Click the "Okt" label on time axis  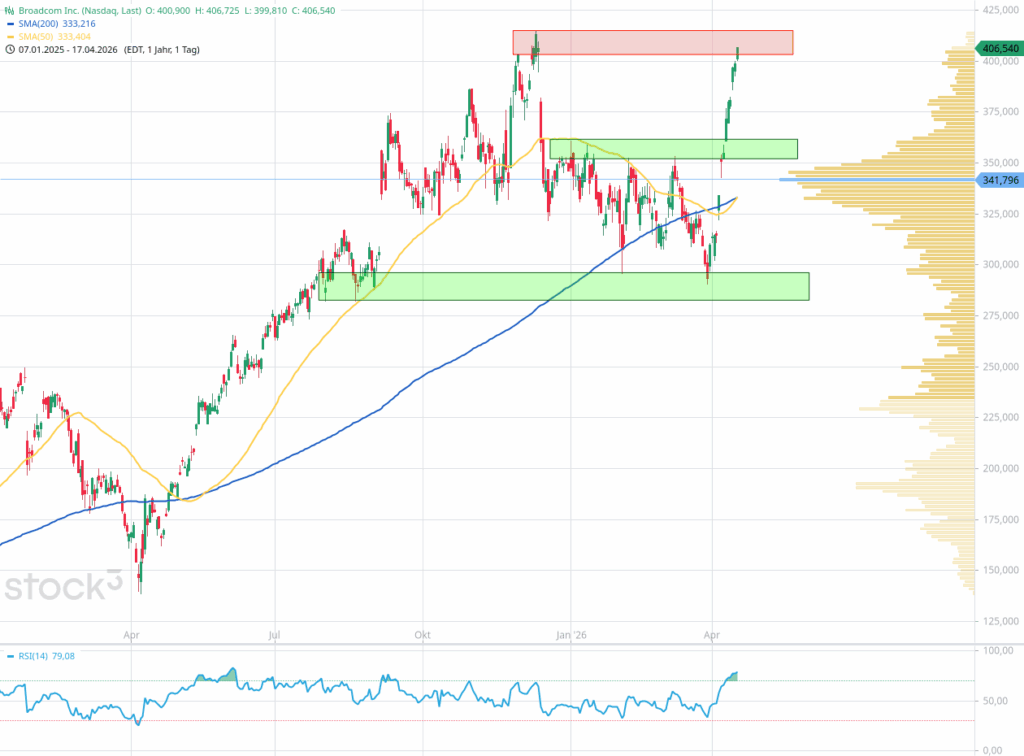point(423,634)
